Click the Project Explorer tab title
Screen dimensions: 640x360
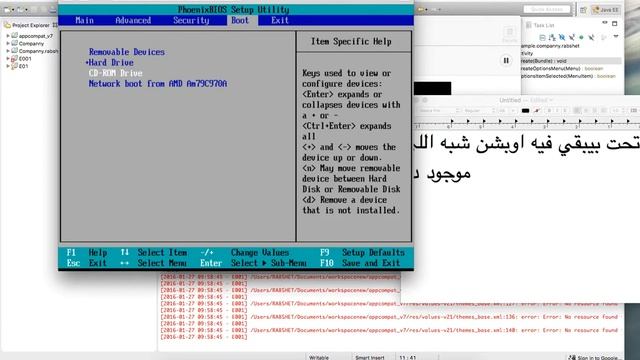31,25
